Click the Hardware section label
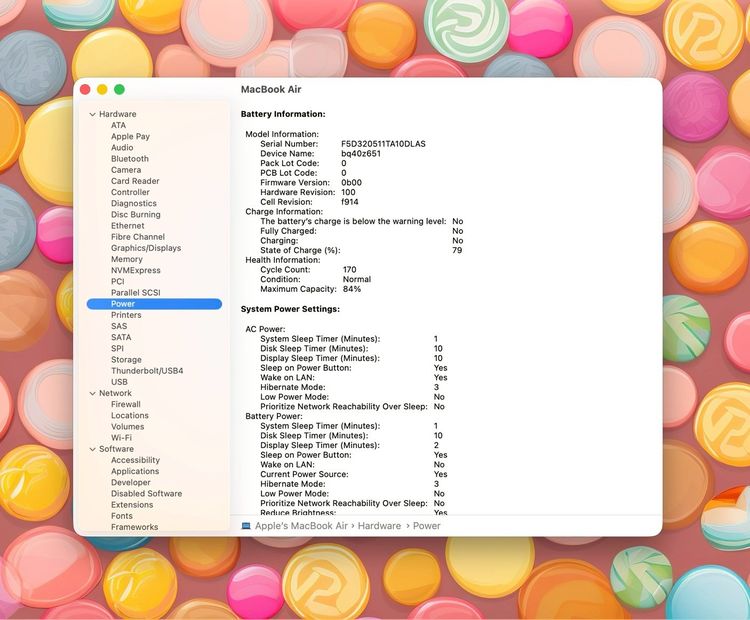The height and width of the screenshot is (620, 750). [118, 114]
